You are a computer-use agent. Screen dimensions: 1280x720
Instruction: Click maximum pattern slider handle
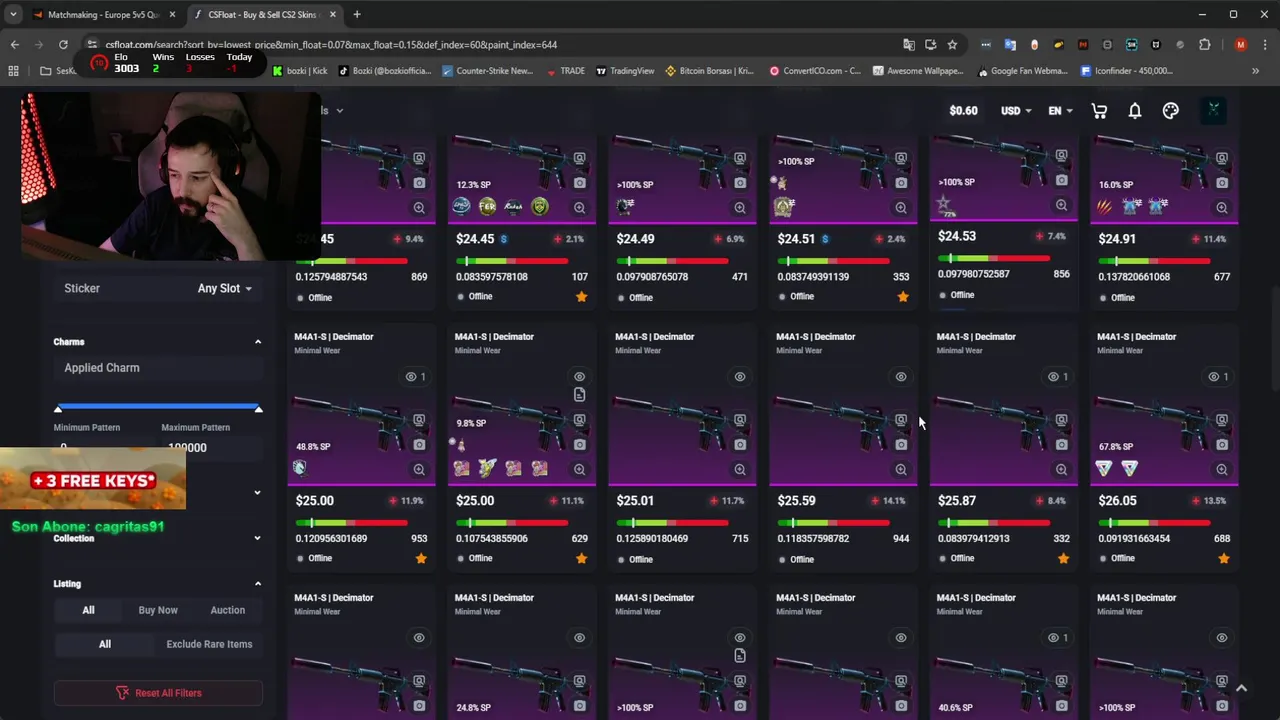pos(258,408)
